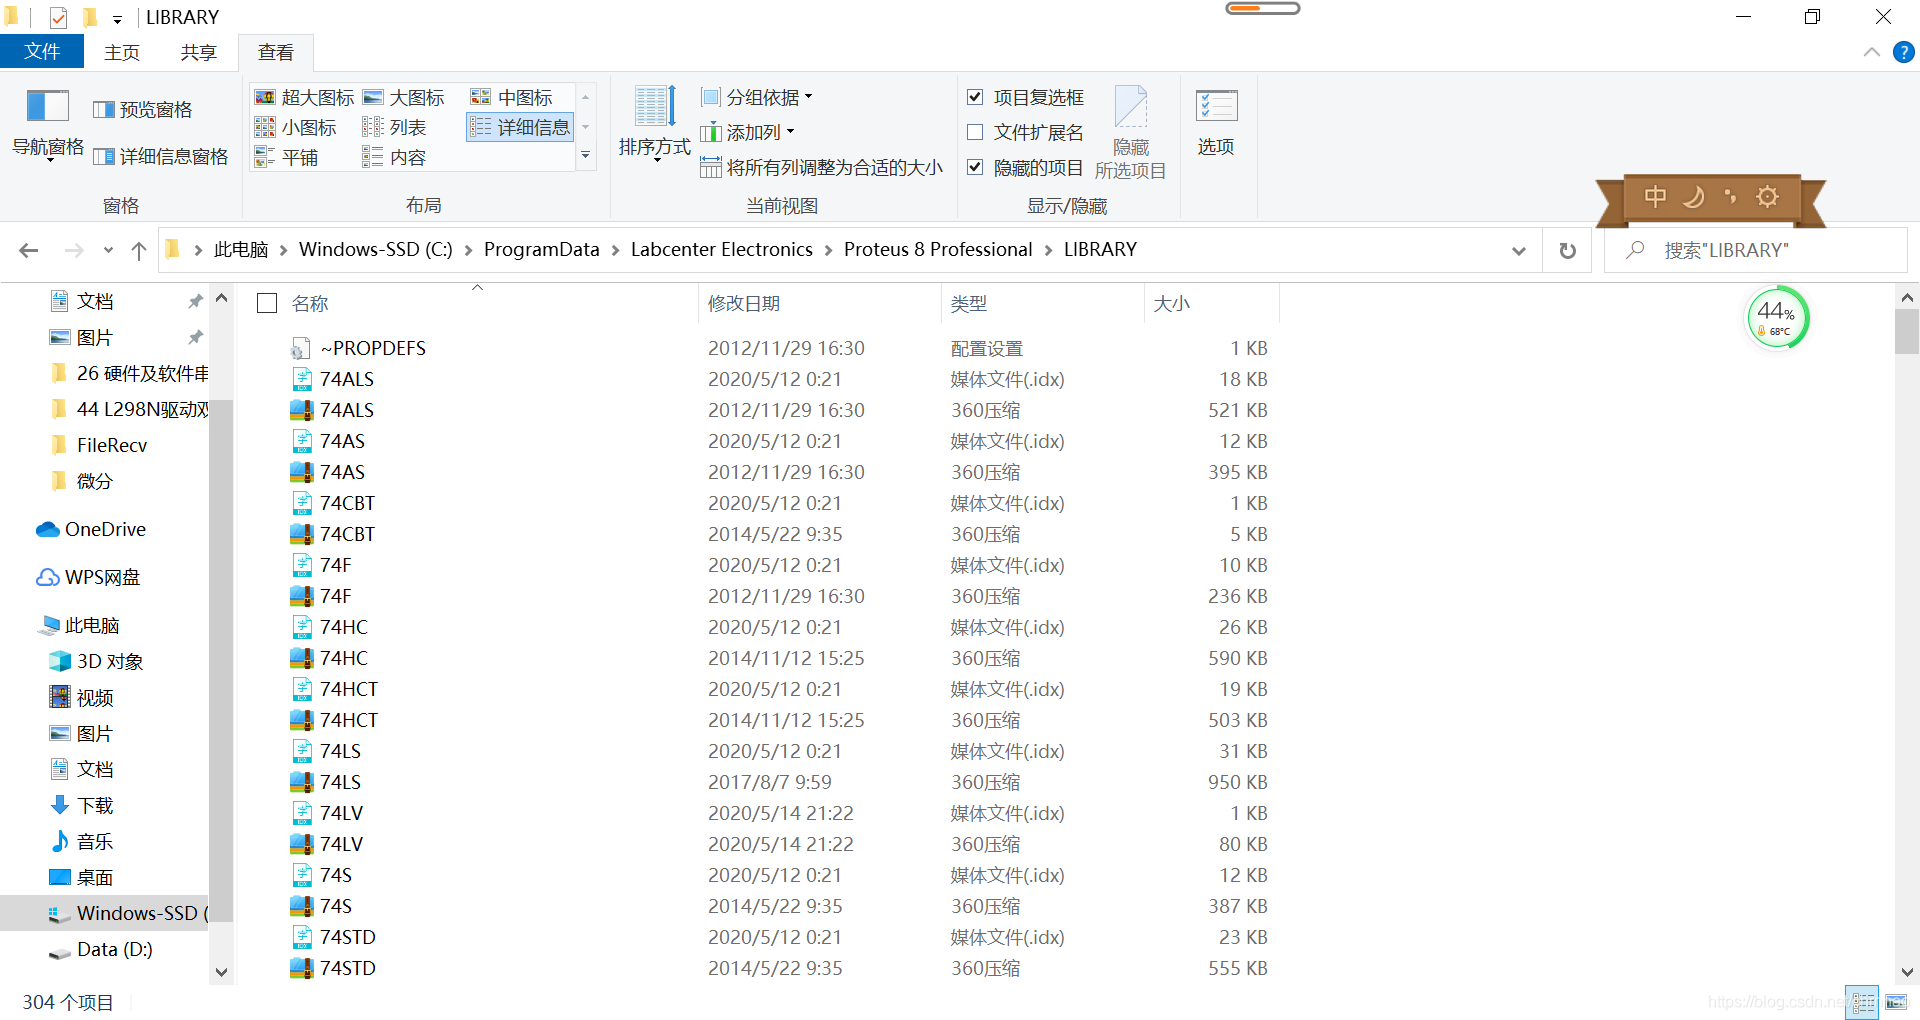Open Data (D:) drive in sidebar

[100, 949]
